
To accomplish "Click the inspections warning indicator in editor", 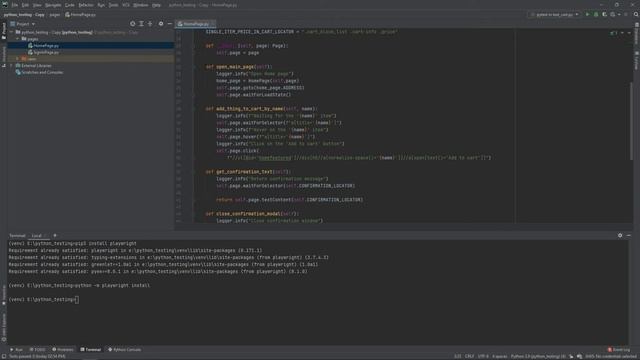I will [x=614, y=33].
